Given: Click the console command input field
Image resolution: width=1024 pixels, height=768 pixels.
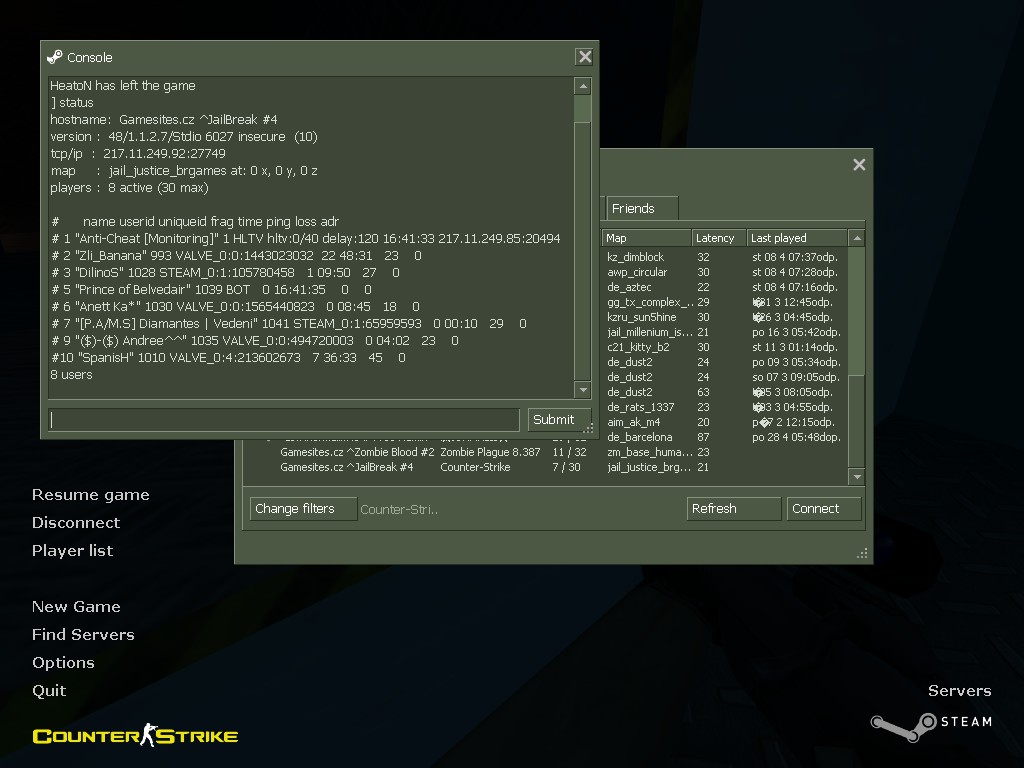Looking at the screenshot, I should pyautogui.click(x=283, y=419).
